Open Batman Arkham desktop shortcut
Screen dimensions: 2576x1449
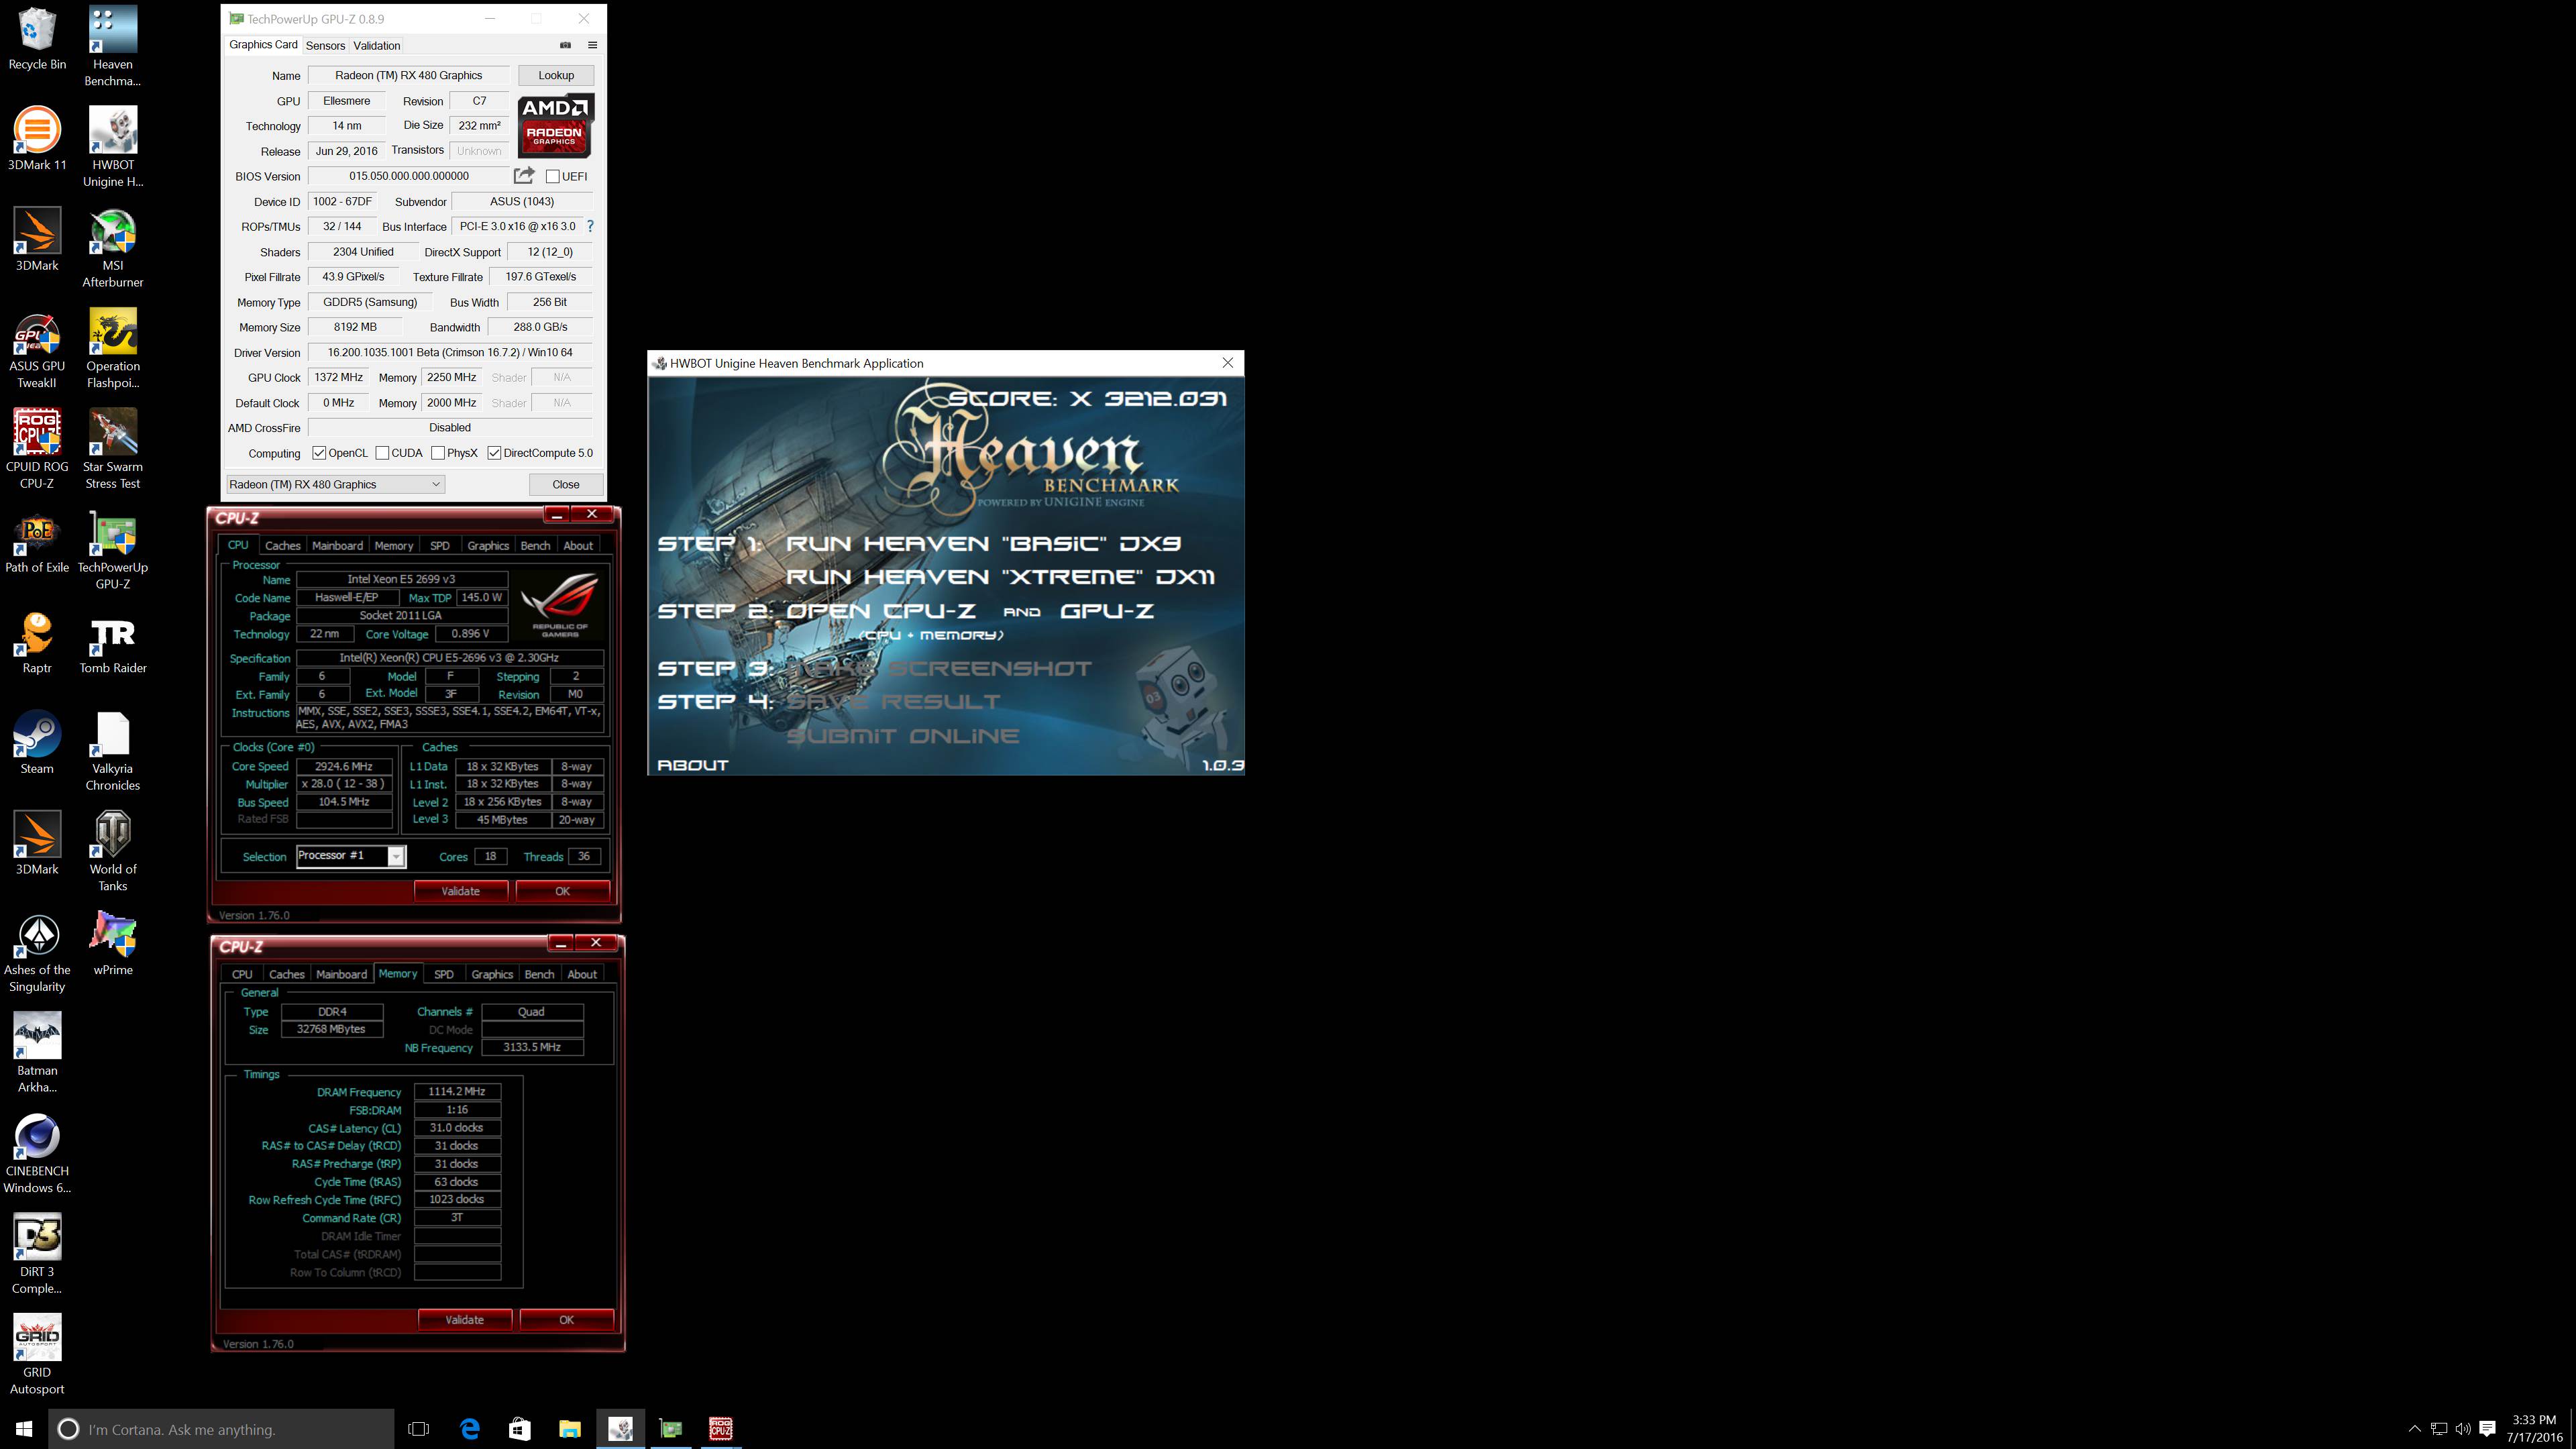(37, 1053)
